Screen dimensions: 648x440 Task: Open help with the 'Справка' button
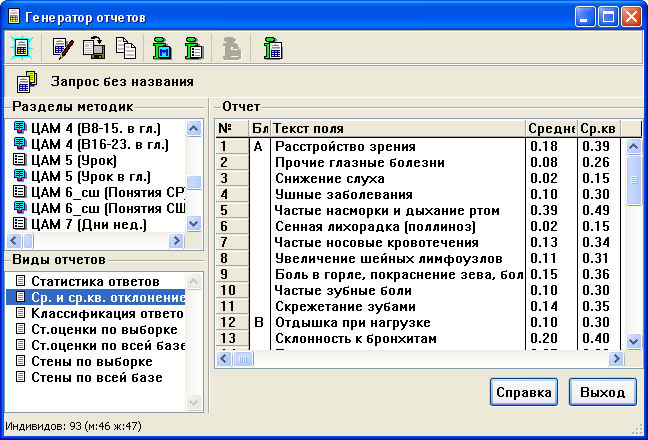click(524, 392)
